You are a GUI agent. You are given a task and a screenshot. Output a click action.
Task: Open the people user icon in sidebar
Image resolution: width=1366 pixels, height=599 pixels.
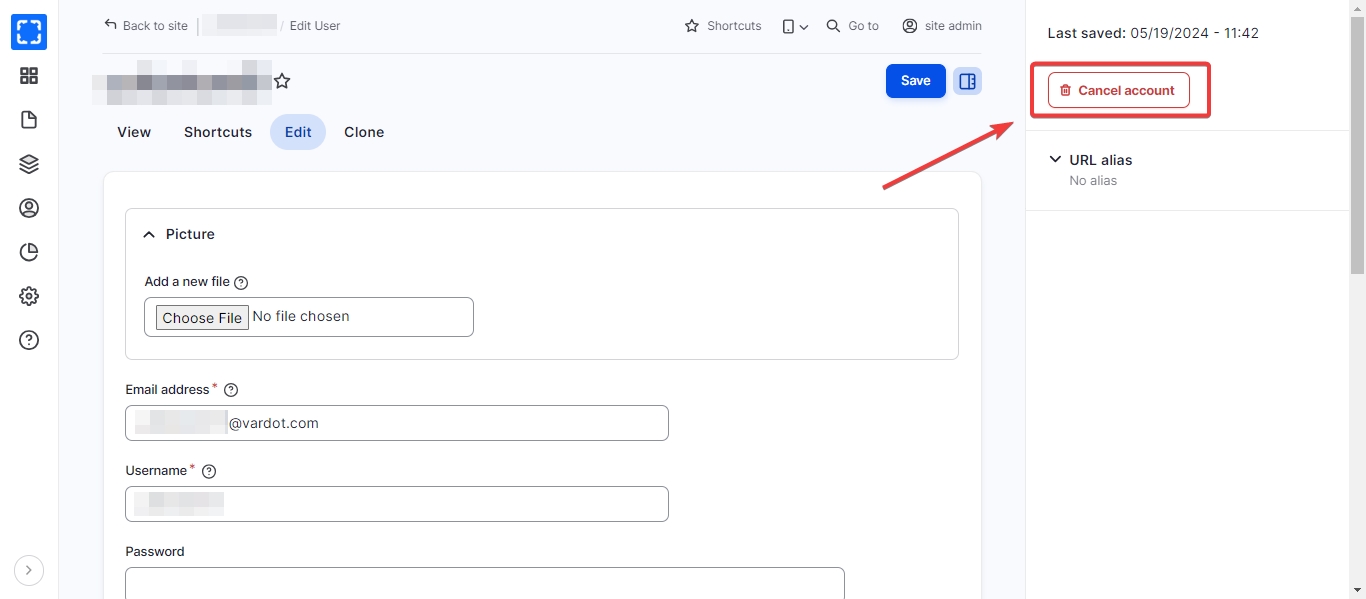point(29,208)
